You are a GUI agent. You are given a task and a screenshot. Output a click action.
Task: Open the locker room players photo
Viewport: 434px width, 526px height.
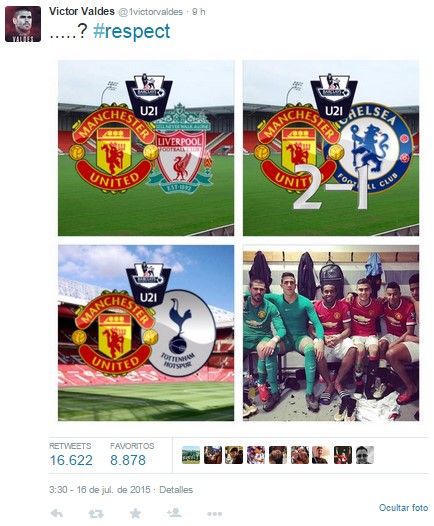coord(331,333)
